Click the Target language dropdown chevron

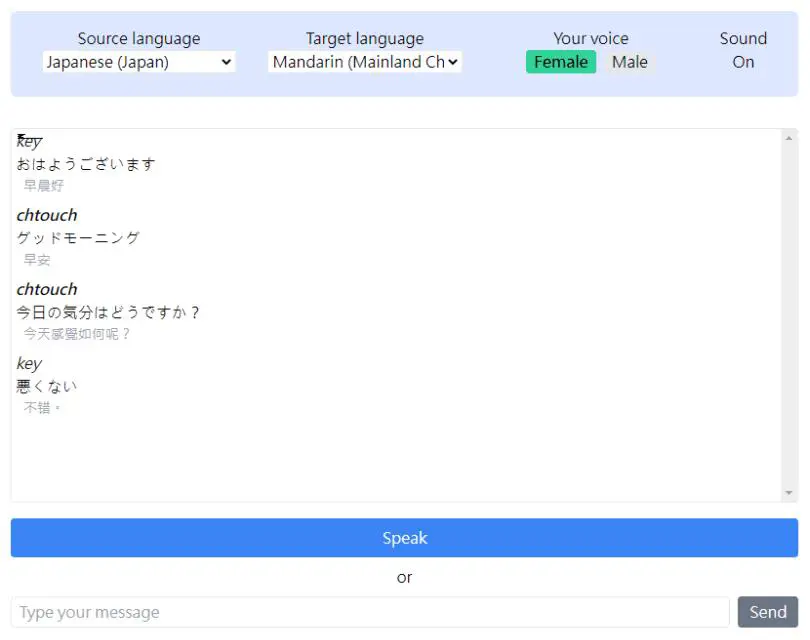453,62
